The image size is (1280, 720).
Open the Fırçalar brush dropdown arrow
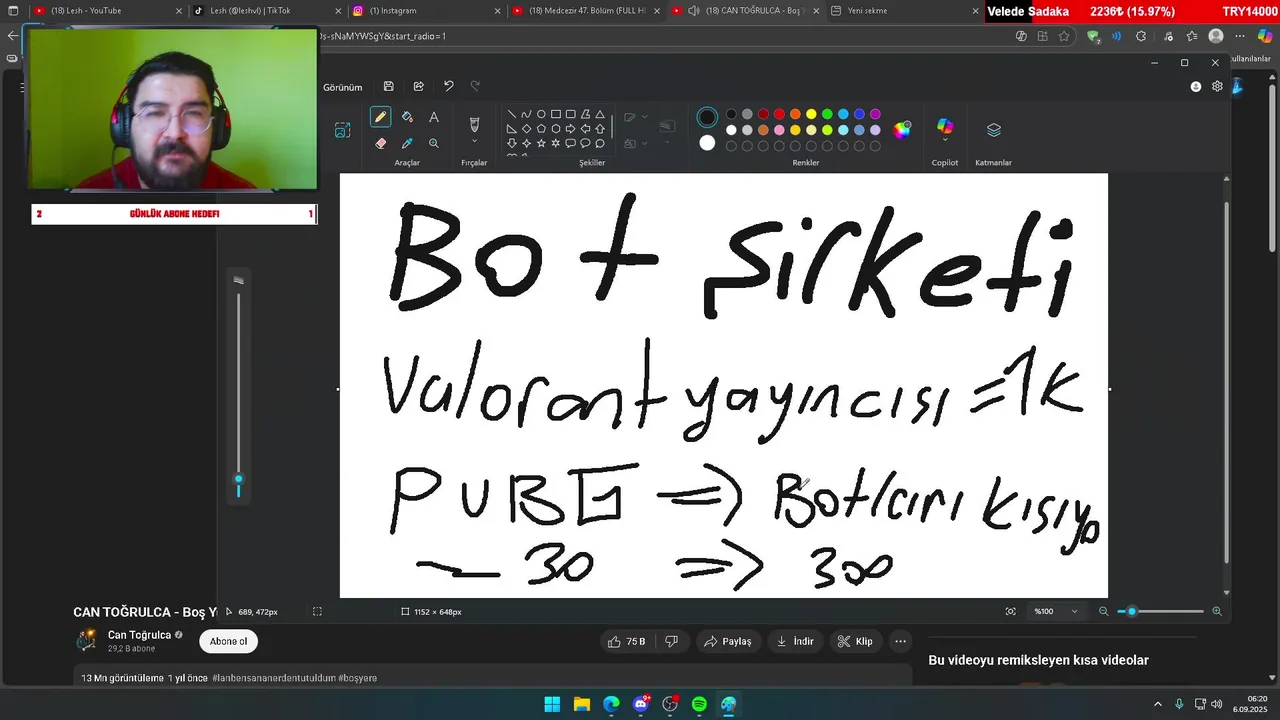click(x=474, y=142)
